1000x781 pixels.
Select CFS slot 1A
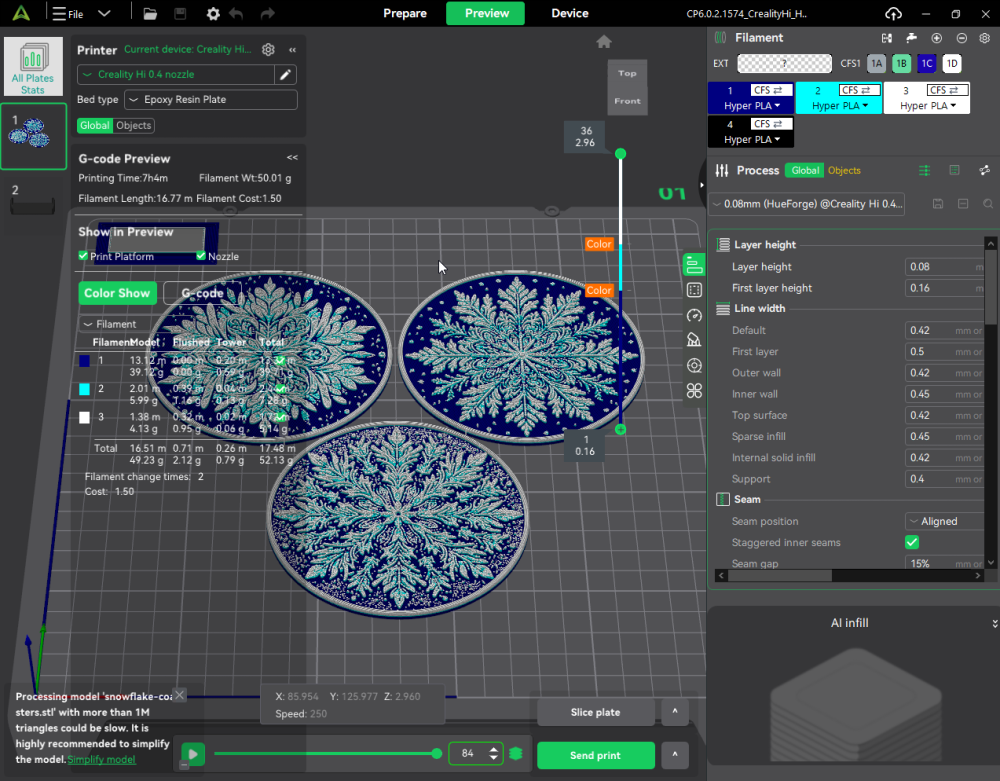pyautogui.click(x=877, y=63)
